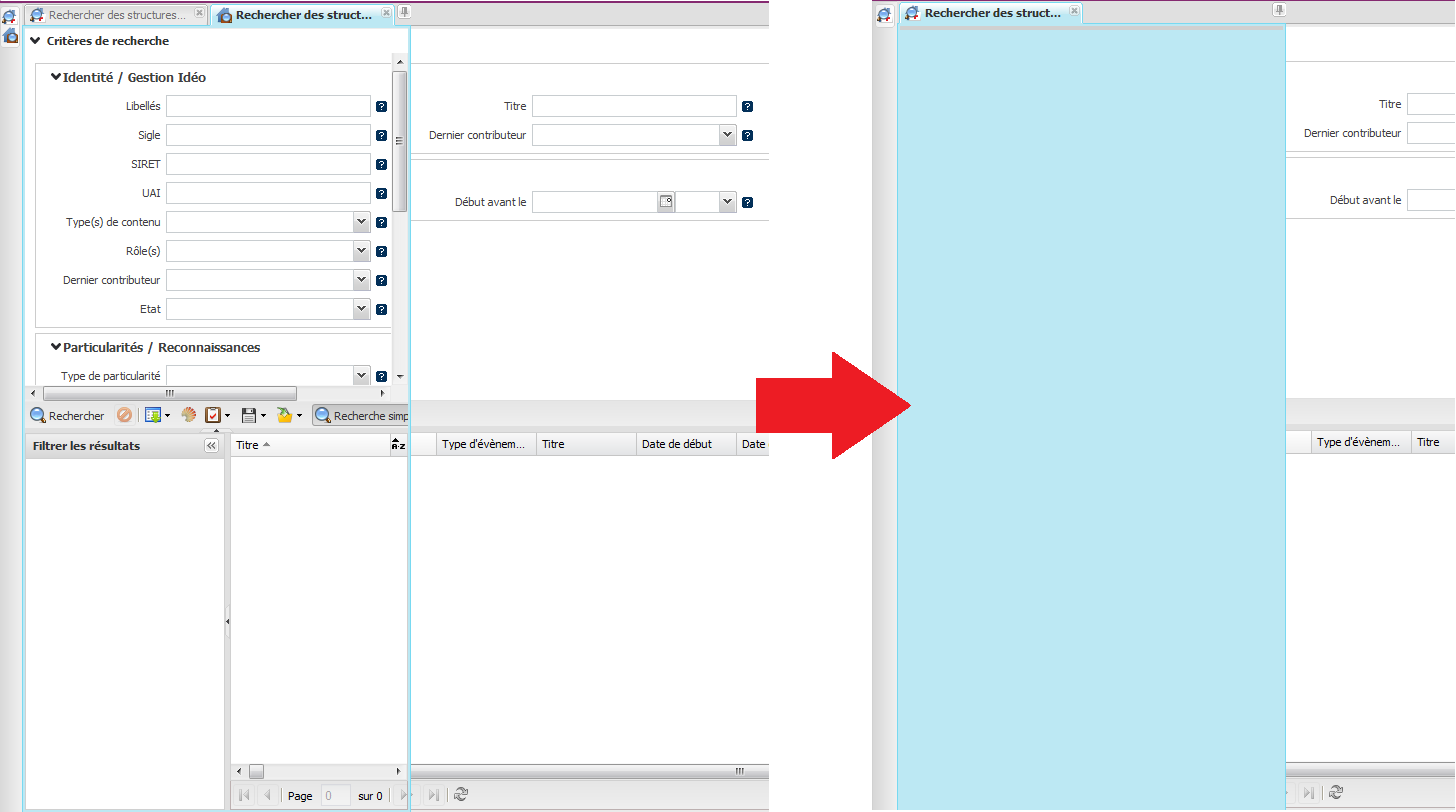
Task: Refresh results using pagination refresh icon
Action: (x=461, y=795)
